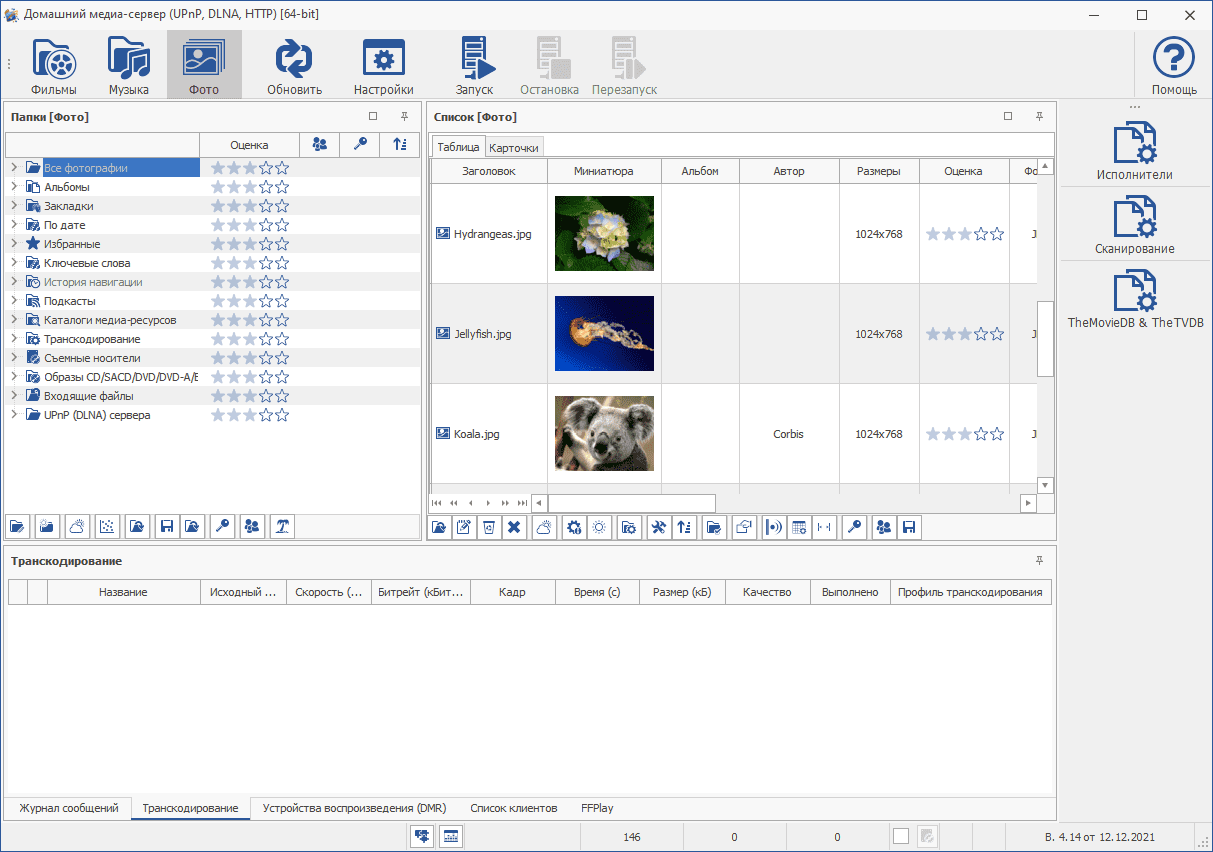Switch to the Карточки tab

(x=515, y=148)
